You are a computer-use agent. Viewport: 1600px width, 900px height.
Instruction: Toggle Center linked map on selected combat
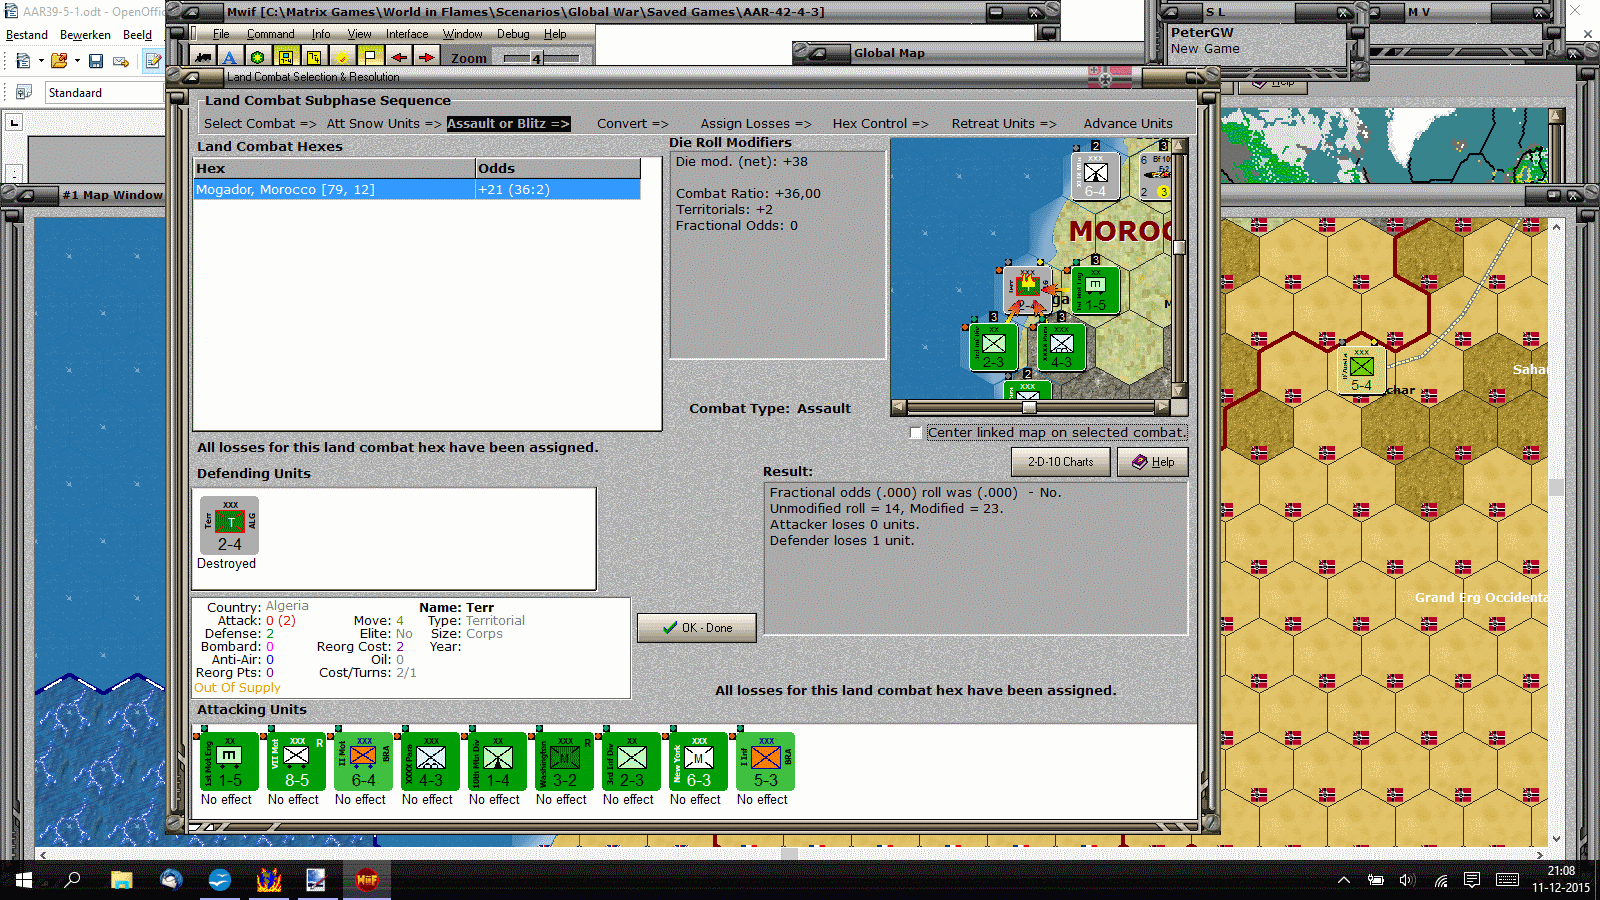coord(916,433)
